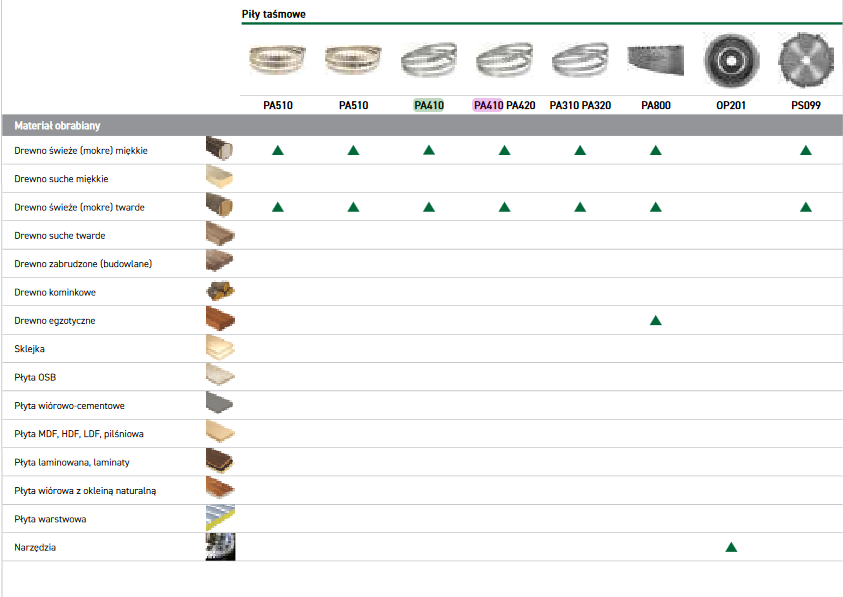Select the band saw image above PA310 PA320

coord(580,60)
